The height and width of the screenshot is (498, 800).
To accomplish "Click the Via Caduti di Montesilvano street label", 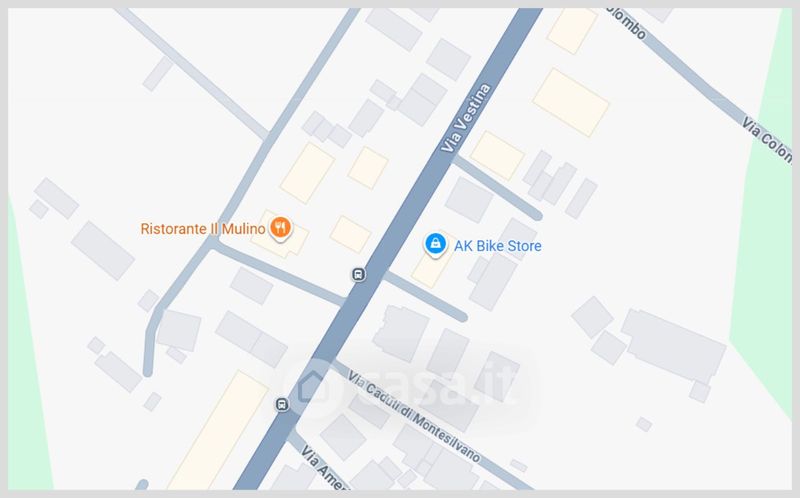I will point(414,416).
